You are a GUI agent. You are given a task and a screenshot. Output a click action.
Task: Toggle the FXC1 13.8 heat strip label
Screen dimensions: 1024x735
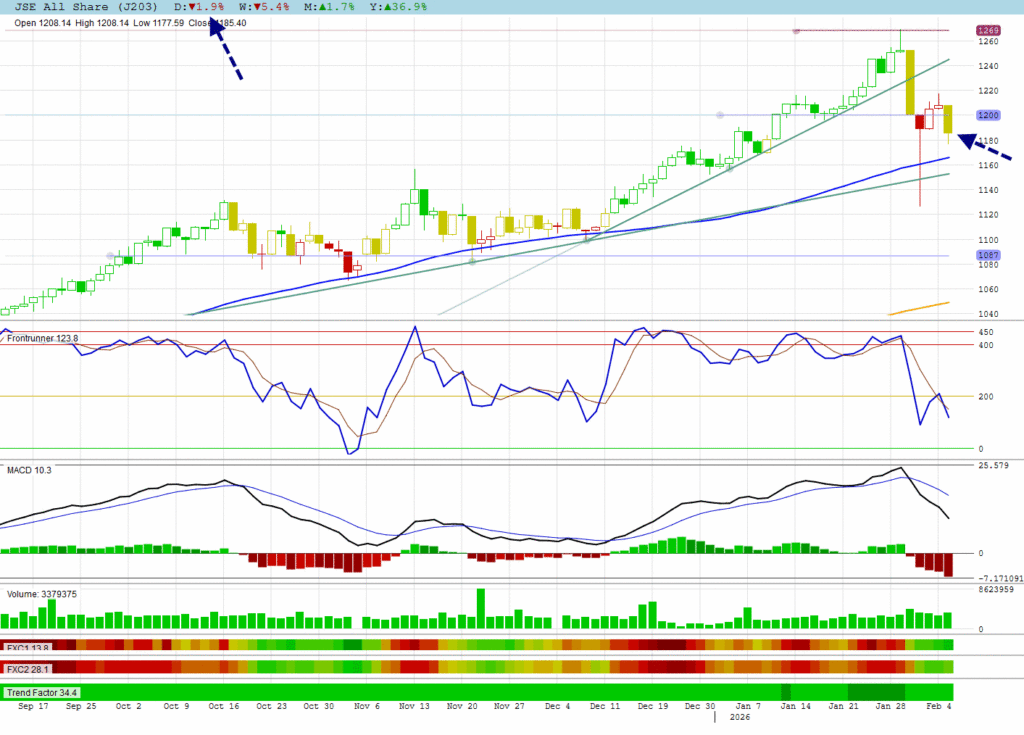point(28,646)
